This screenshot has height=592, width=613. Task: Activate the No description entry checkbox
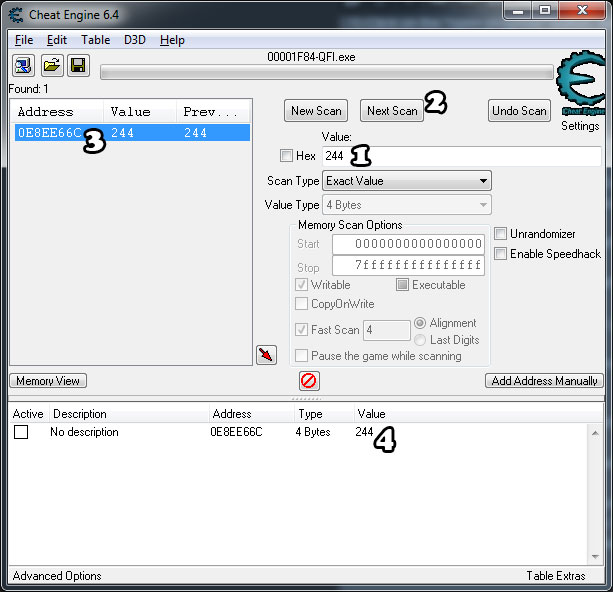[21, 432]
